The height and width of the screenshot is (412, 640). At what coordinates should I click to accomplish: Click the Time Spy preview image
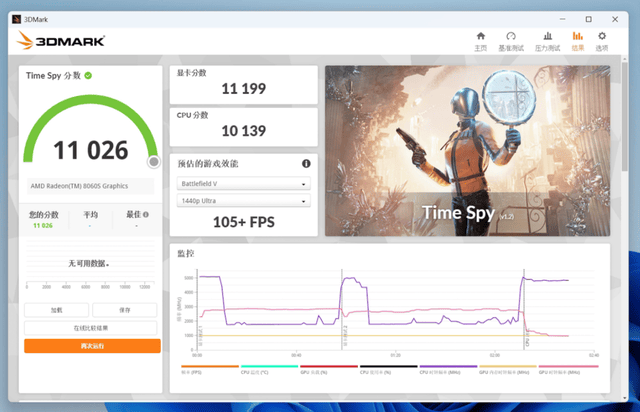467,150
